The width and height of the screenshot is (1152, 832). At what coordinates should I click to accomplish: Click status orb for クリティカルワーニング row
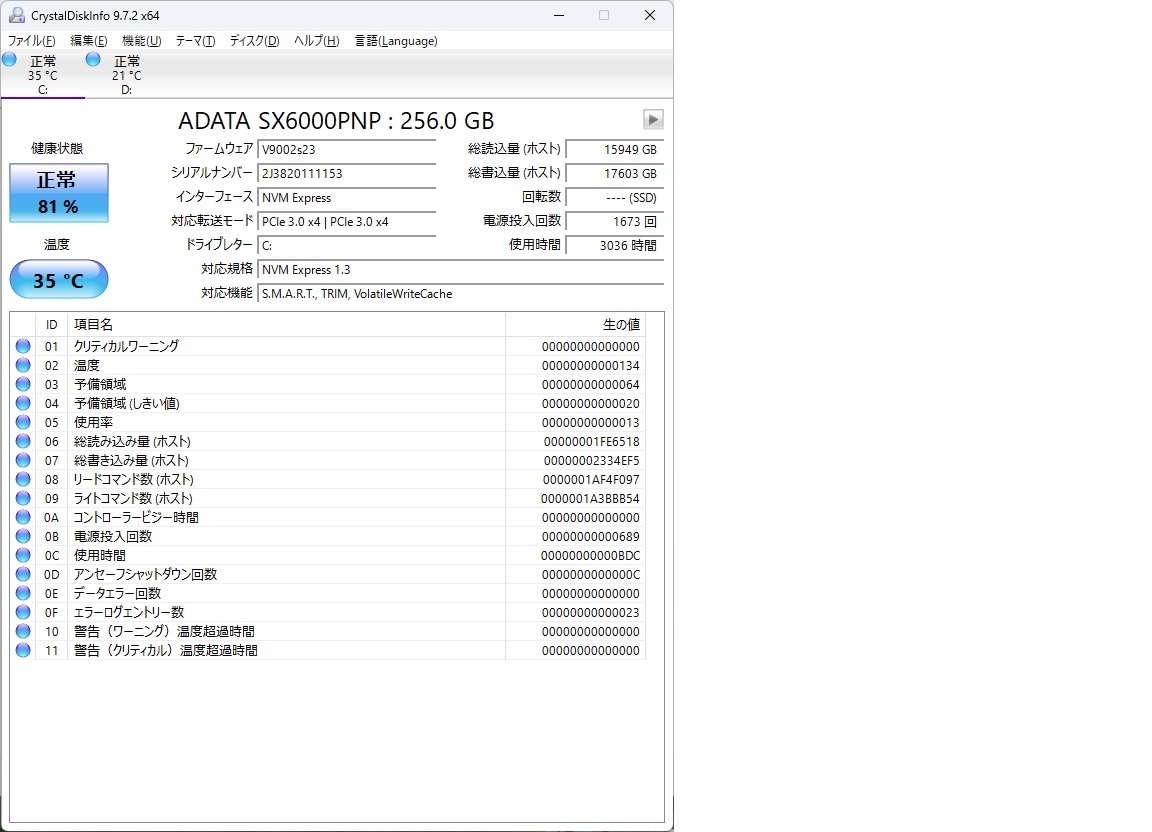coord(23,346)
